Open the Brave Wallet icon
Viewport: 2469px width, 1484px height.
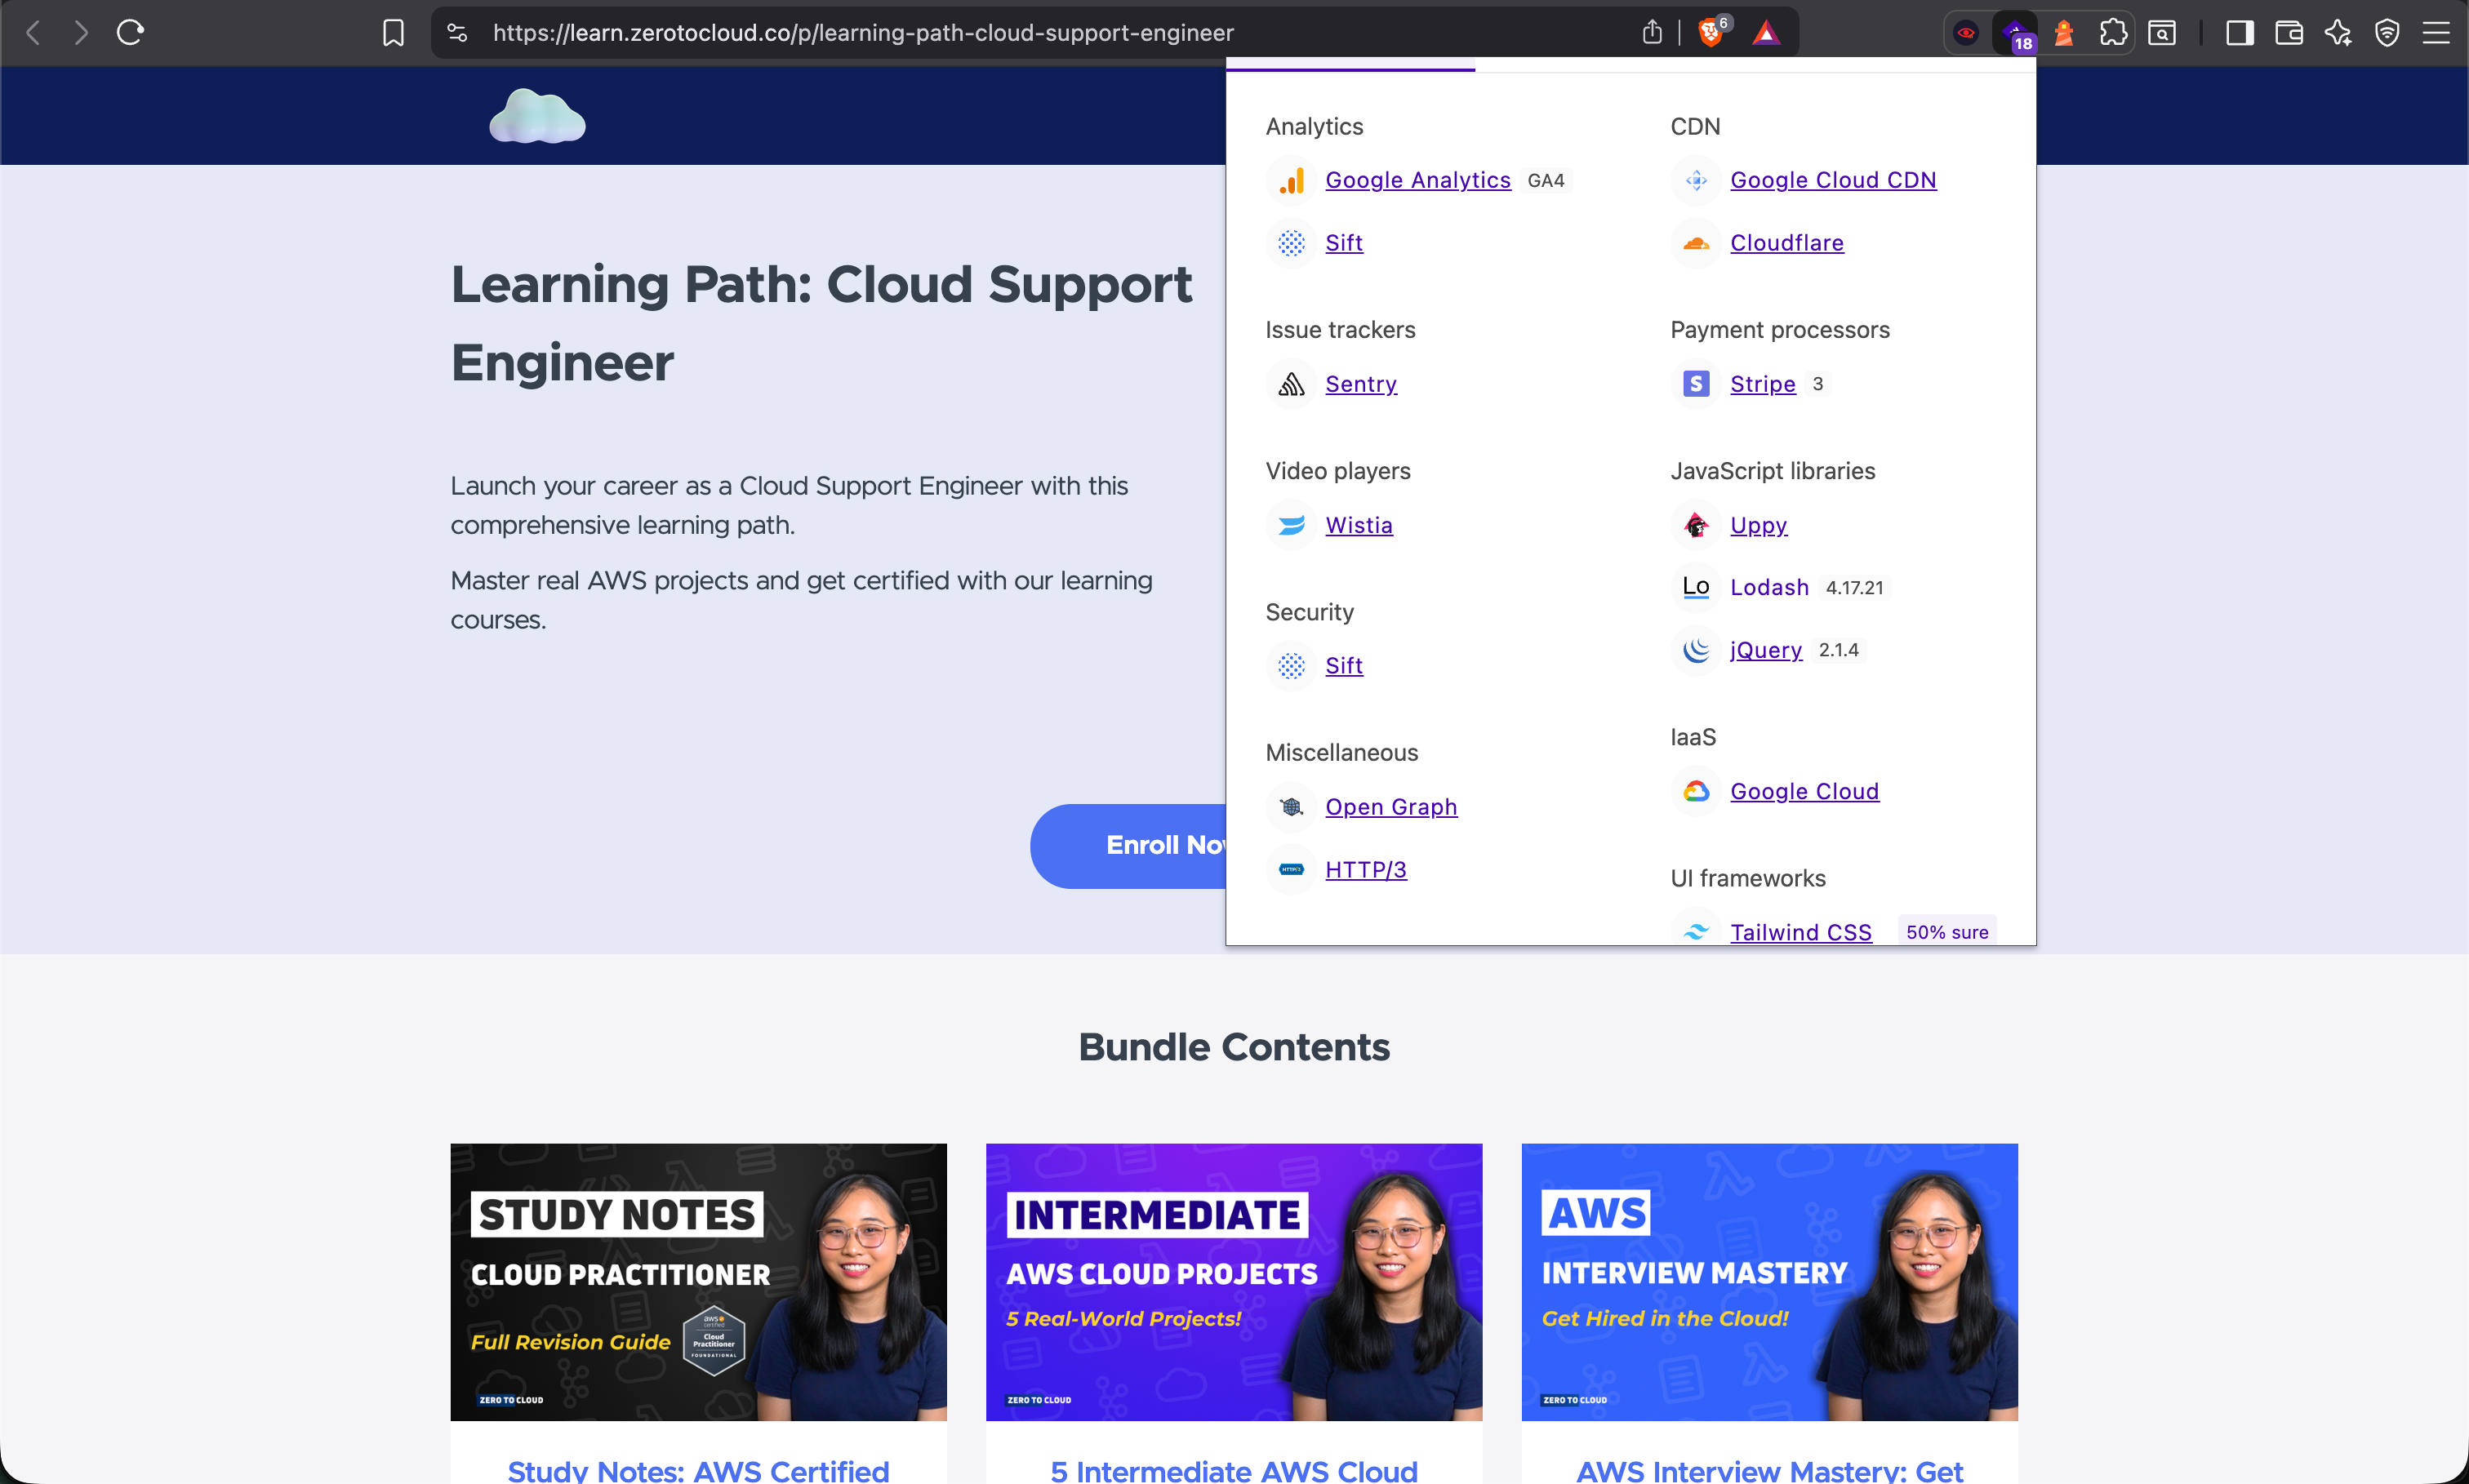(x=2289, y=33)
